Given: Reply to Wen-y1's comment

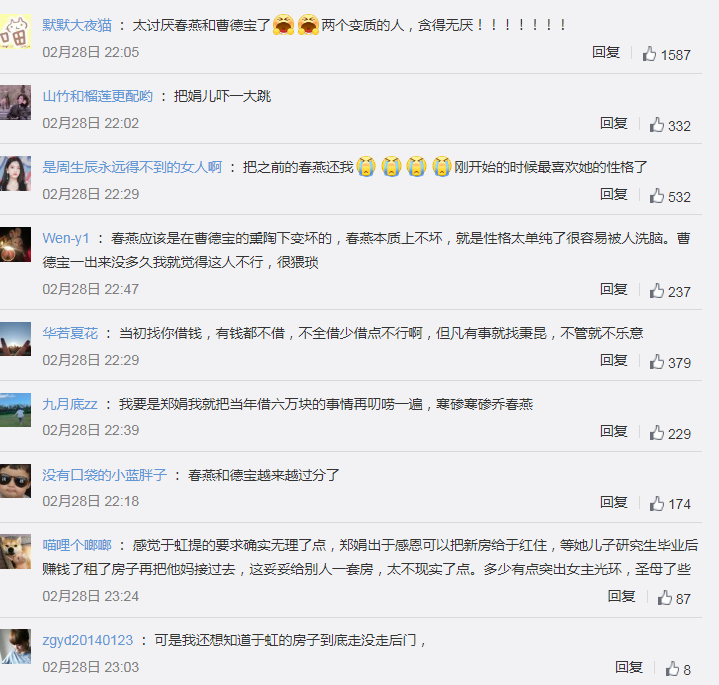Looking at the screenshot, I should coord(614,289).
